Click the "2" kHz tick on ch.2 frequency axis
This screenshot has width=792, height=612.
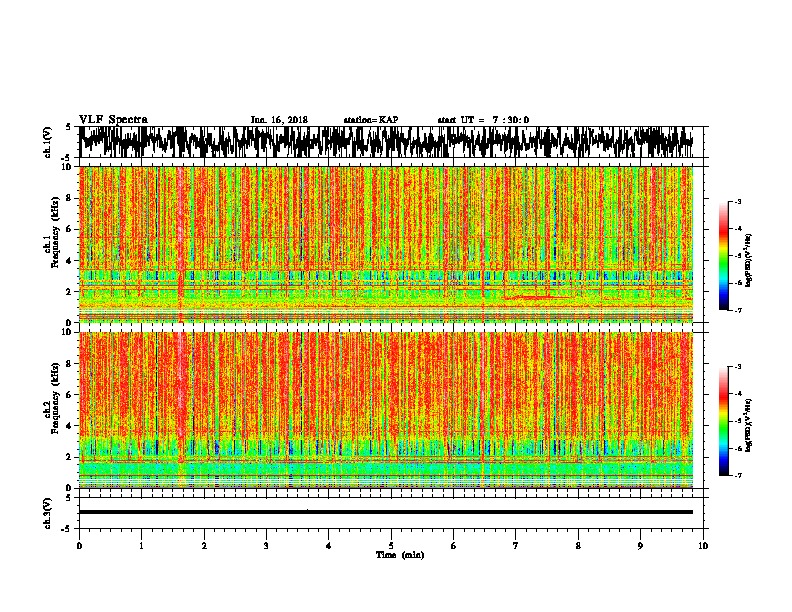pyautogui.click(x=71, y=457)
